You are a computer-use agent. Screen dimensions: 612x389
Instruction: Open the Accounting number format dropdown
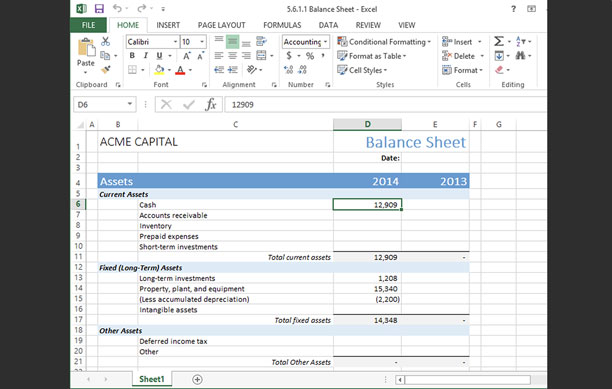(325, 42)
